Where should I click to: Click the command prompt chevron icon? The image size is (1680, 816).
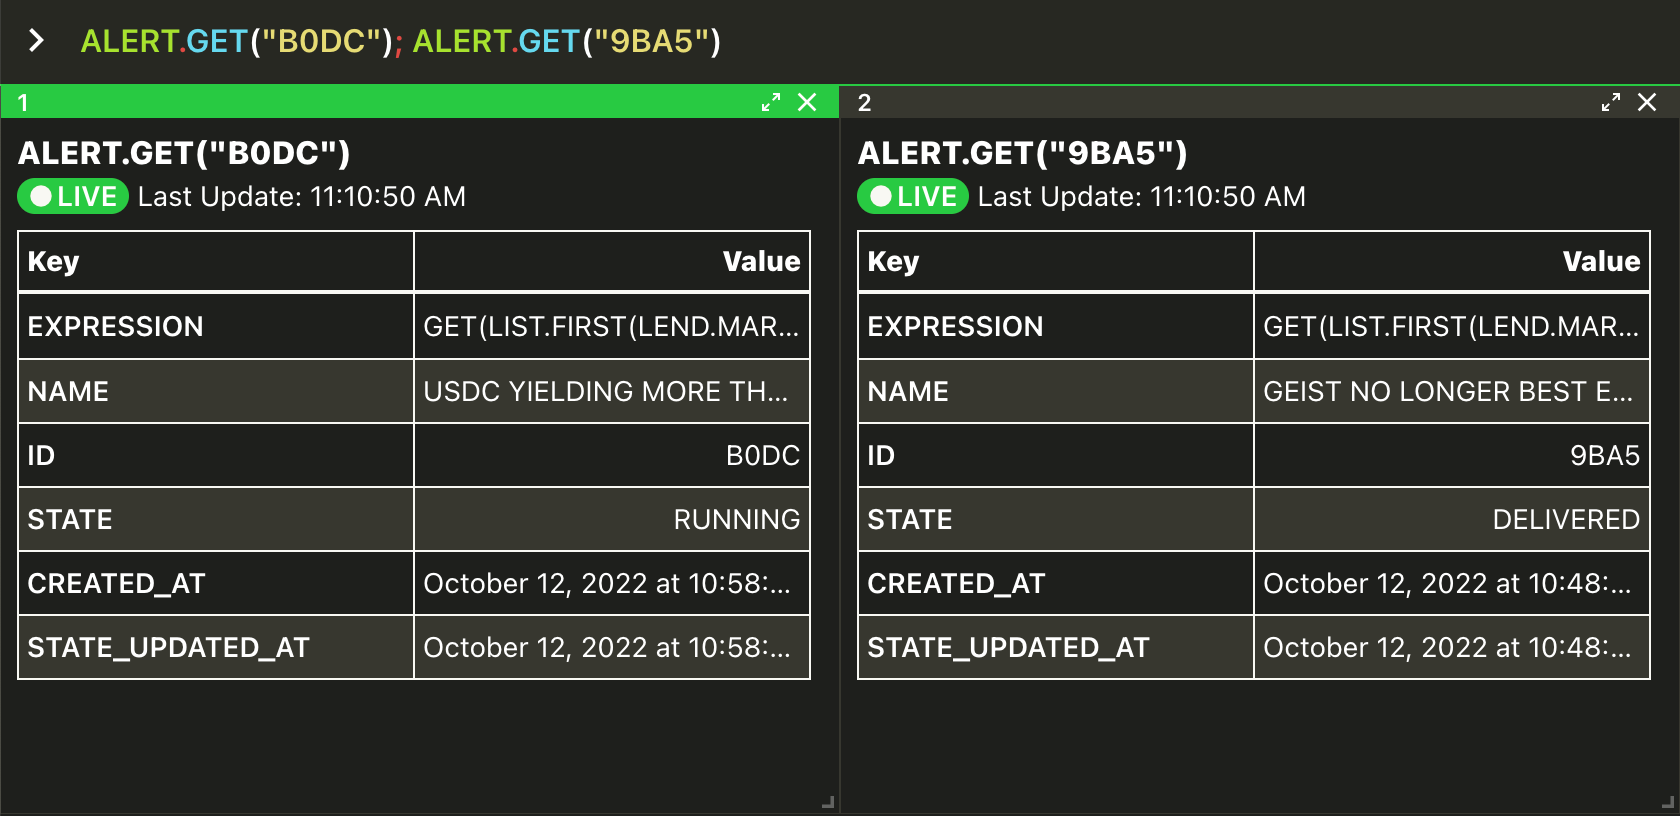tap(37, 41)
